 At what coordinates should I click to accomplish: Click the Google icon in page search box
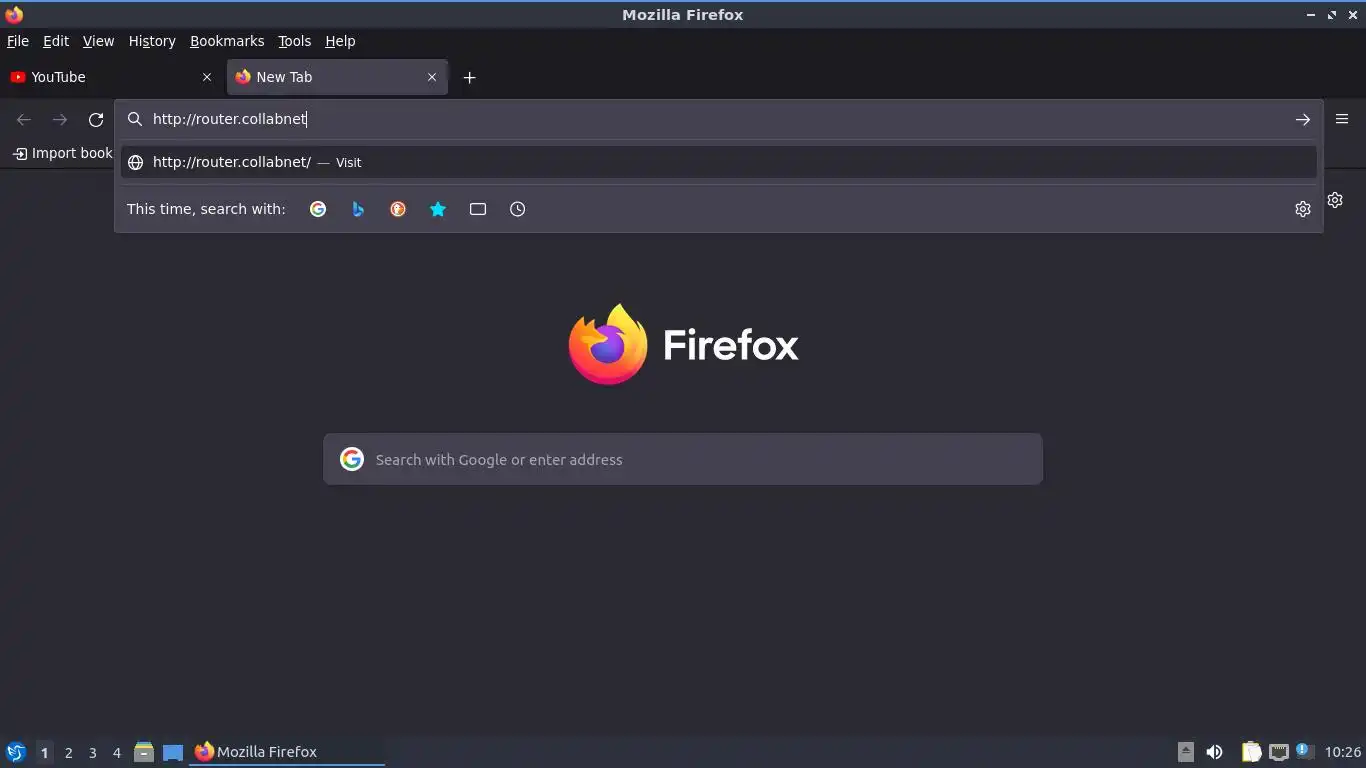(352, 459)
